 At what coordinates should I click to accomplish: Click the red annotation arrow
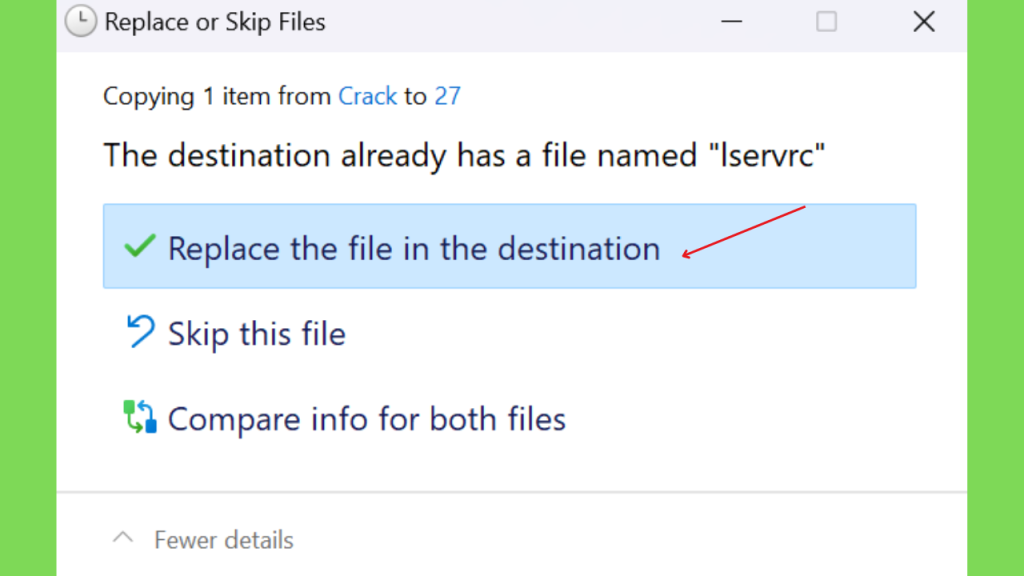pyautogui.click(x=744, y=232)
